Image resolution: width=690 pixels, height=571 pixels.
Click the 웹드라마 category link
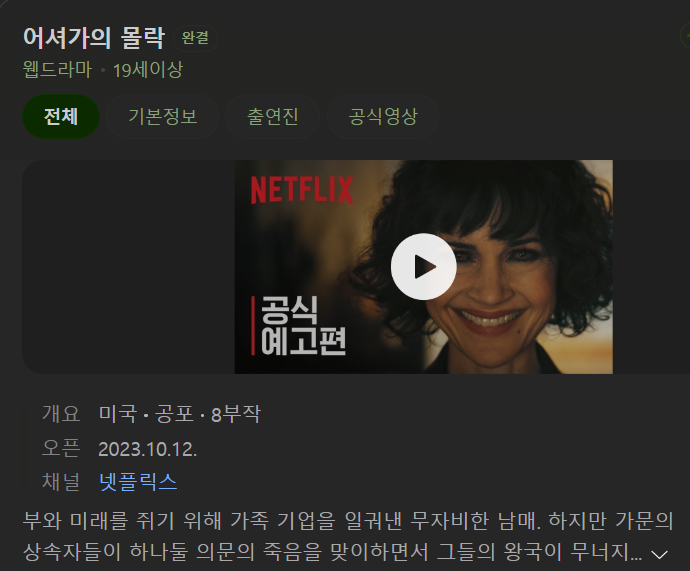57,70
